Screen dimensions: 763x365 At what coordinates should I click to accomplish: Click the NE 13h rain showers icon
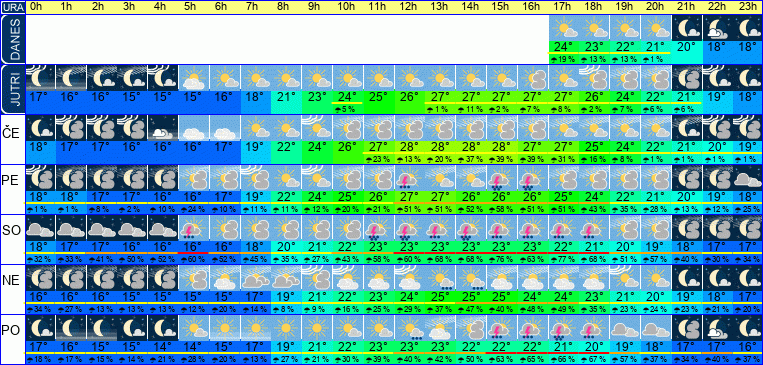click(x=440, y=278)
